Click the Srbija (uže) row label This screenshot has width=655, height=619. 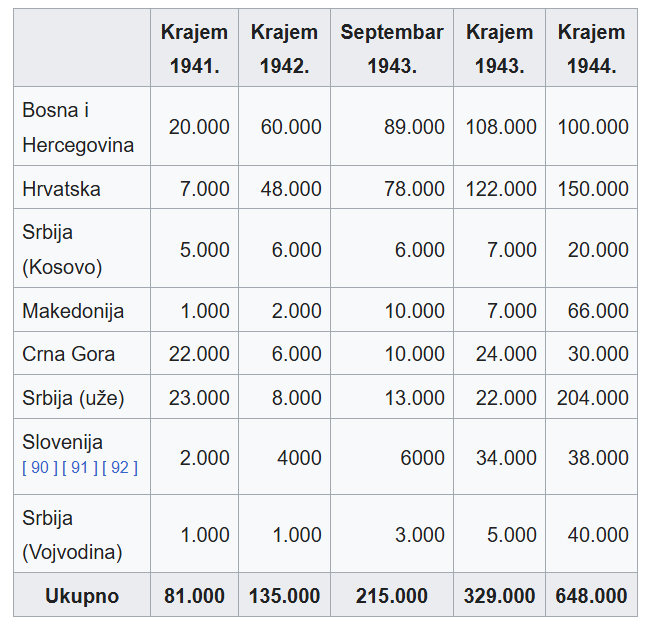tap(73, 398)
